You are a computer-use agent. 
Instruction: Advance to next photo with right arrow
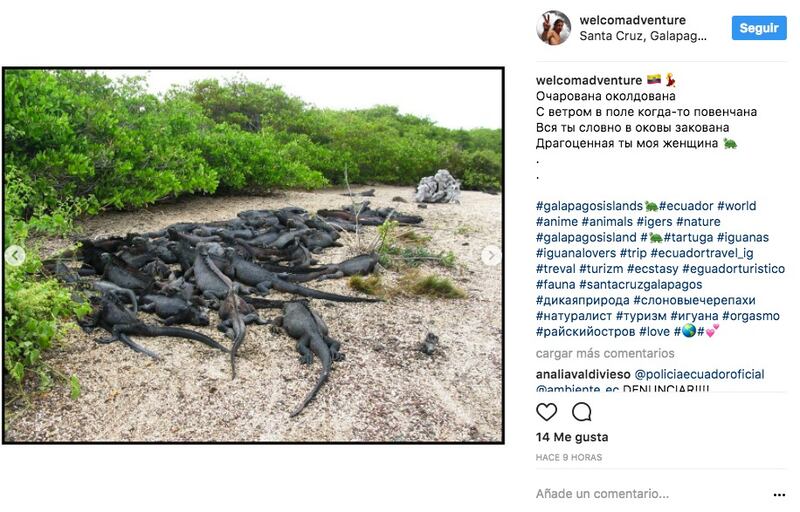click(491, 255)
